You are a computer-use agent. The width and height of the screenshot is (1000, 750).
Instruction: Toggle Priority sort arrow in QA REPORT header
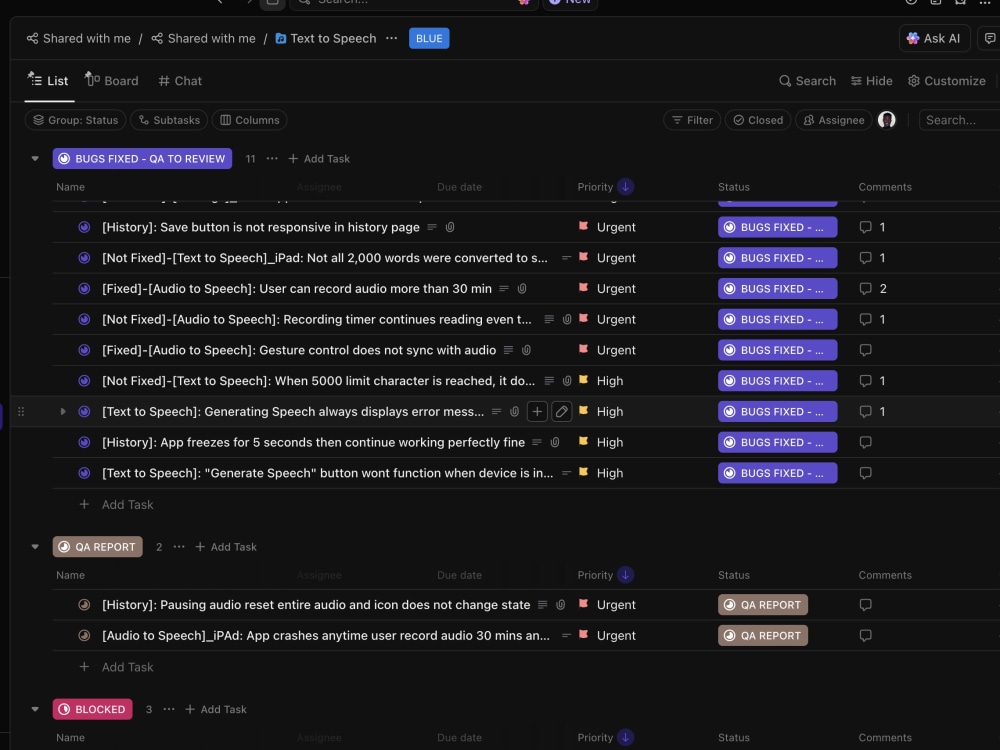pyautogui.click(x=626, y=575)
